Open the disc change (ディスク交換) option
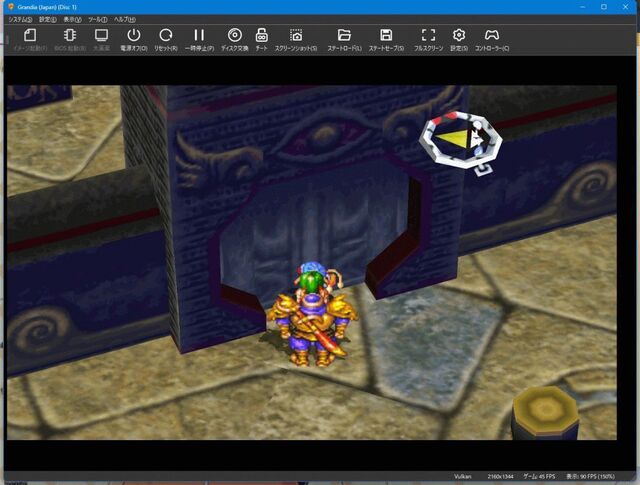The height and width of the screenshot is (485, 640). point(235,40)
